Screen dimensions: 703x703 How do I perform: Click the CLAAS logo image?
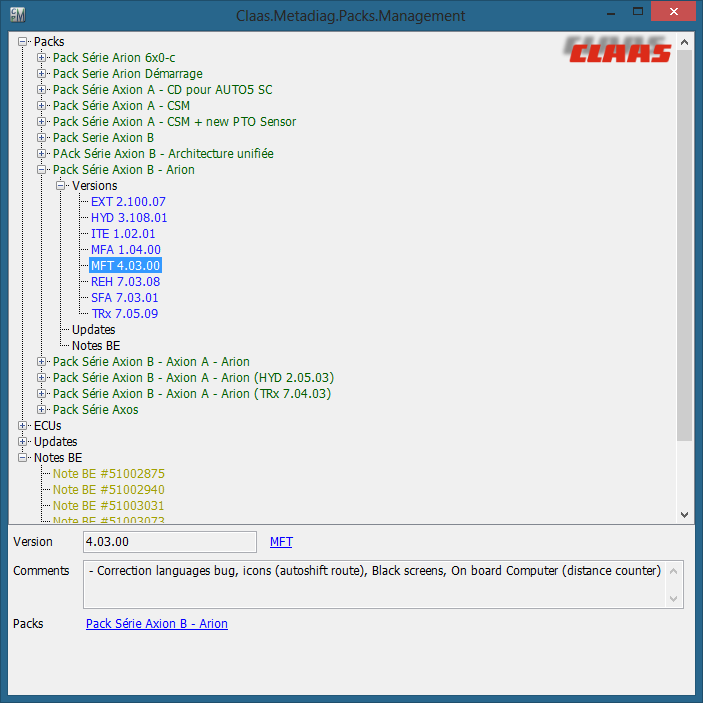(617, 49)
